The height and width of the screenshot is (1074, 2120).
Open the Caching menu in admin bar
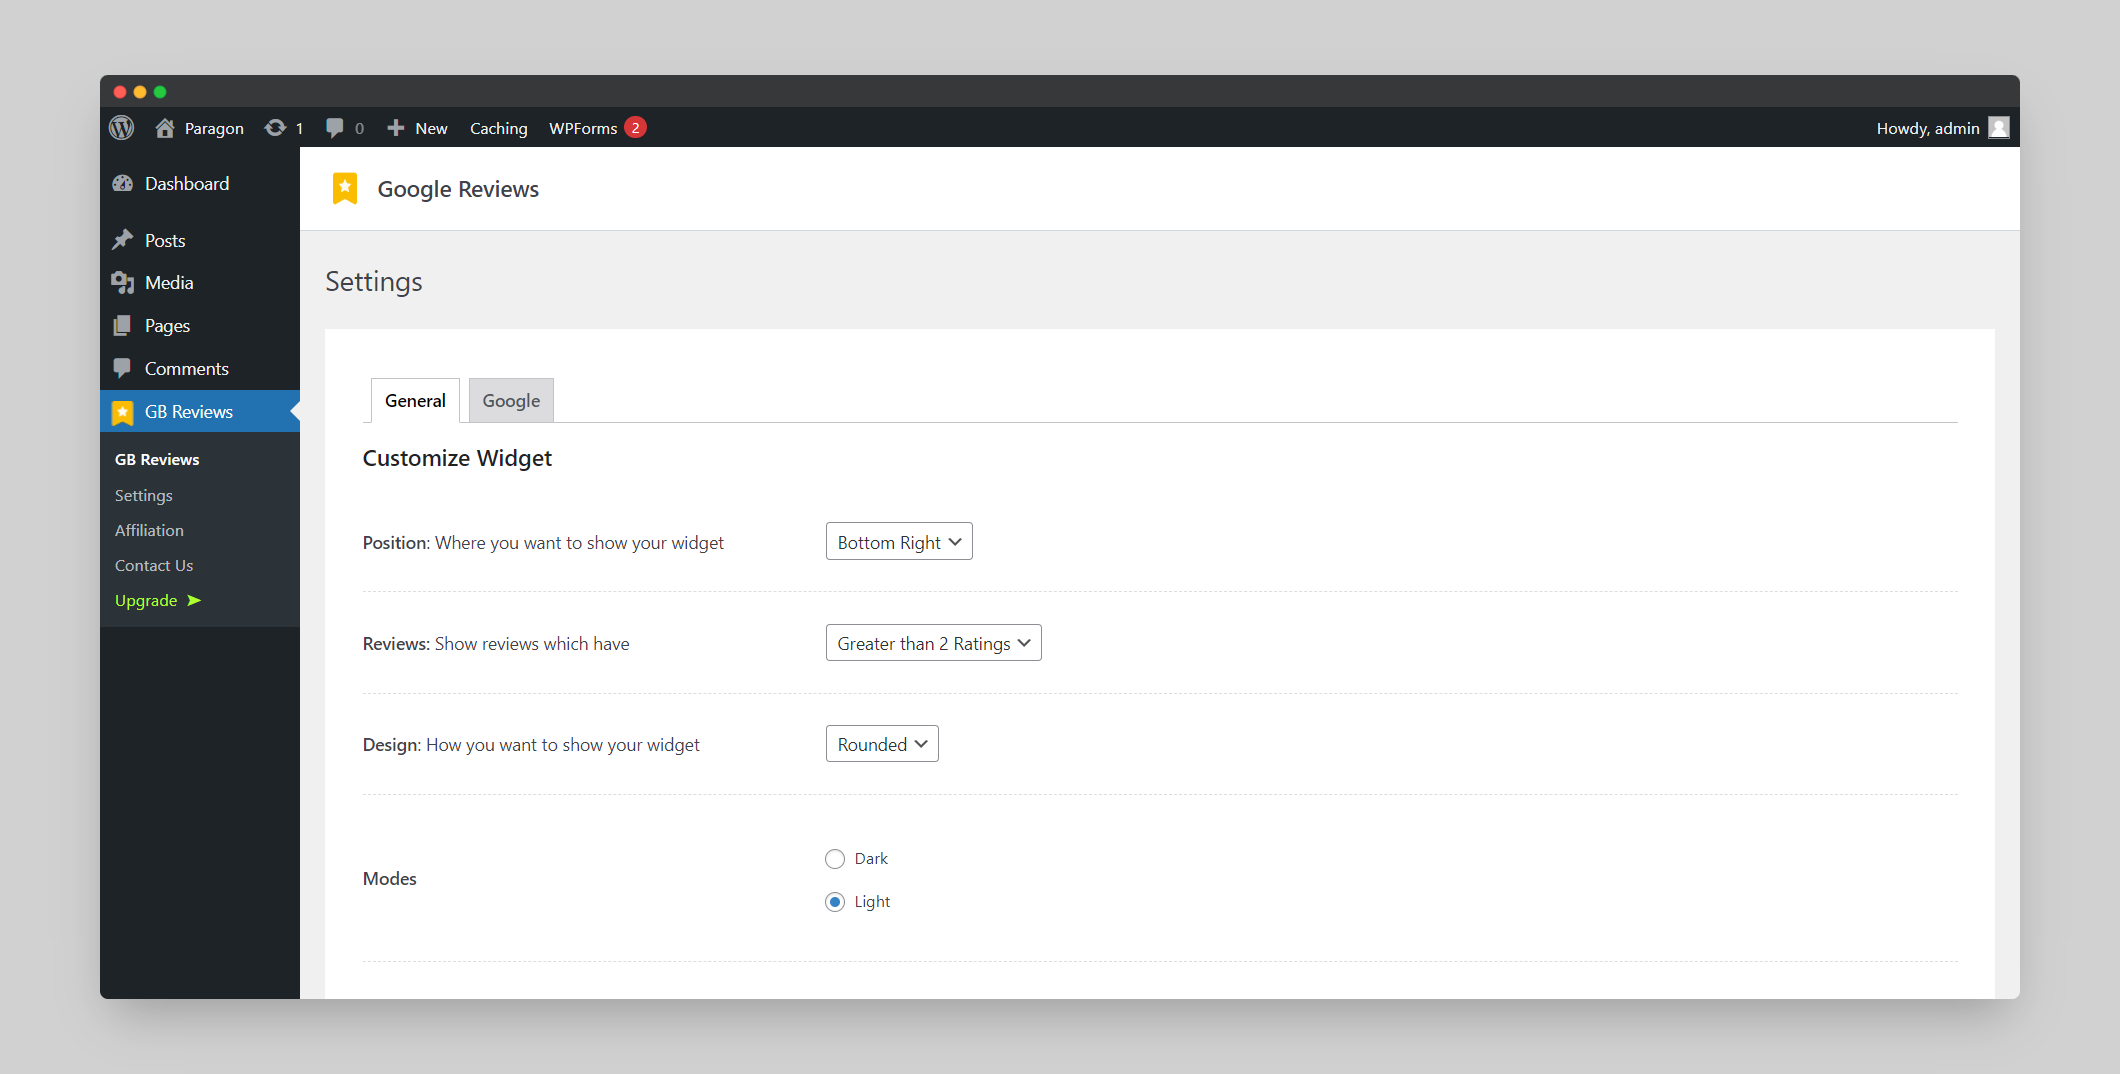499,128
